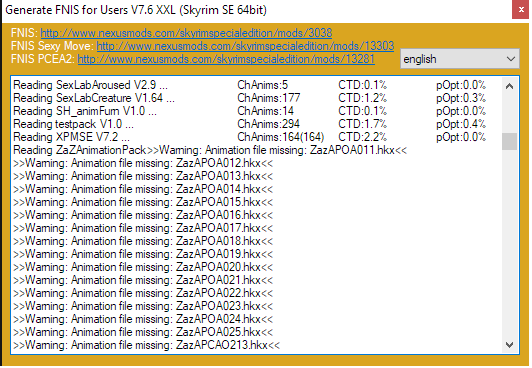Viewport: 532px width, 368px height.
Task: Click the log scrollbar thumb
Action: point(509,141)
